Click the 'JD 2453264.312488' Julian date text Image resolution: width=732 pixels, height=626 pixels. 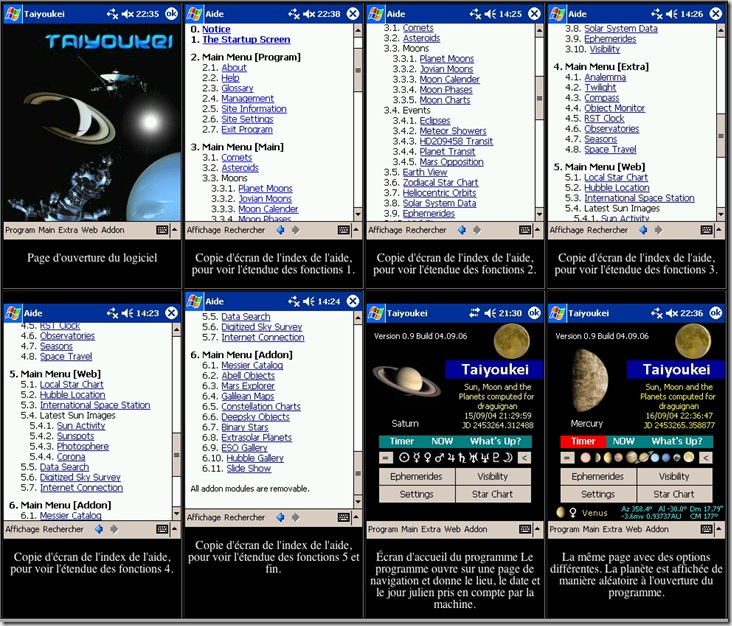pos(498,425)
